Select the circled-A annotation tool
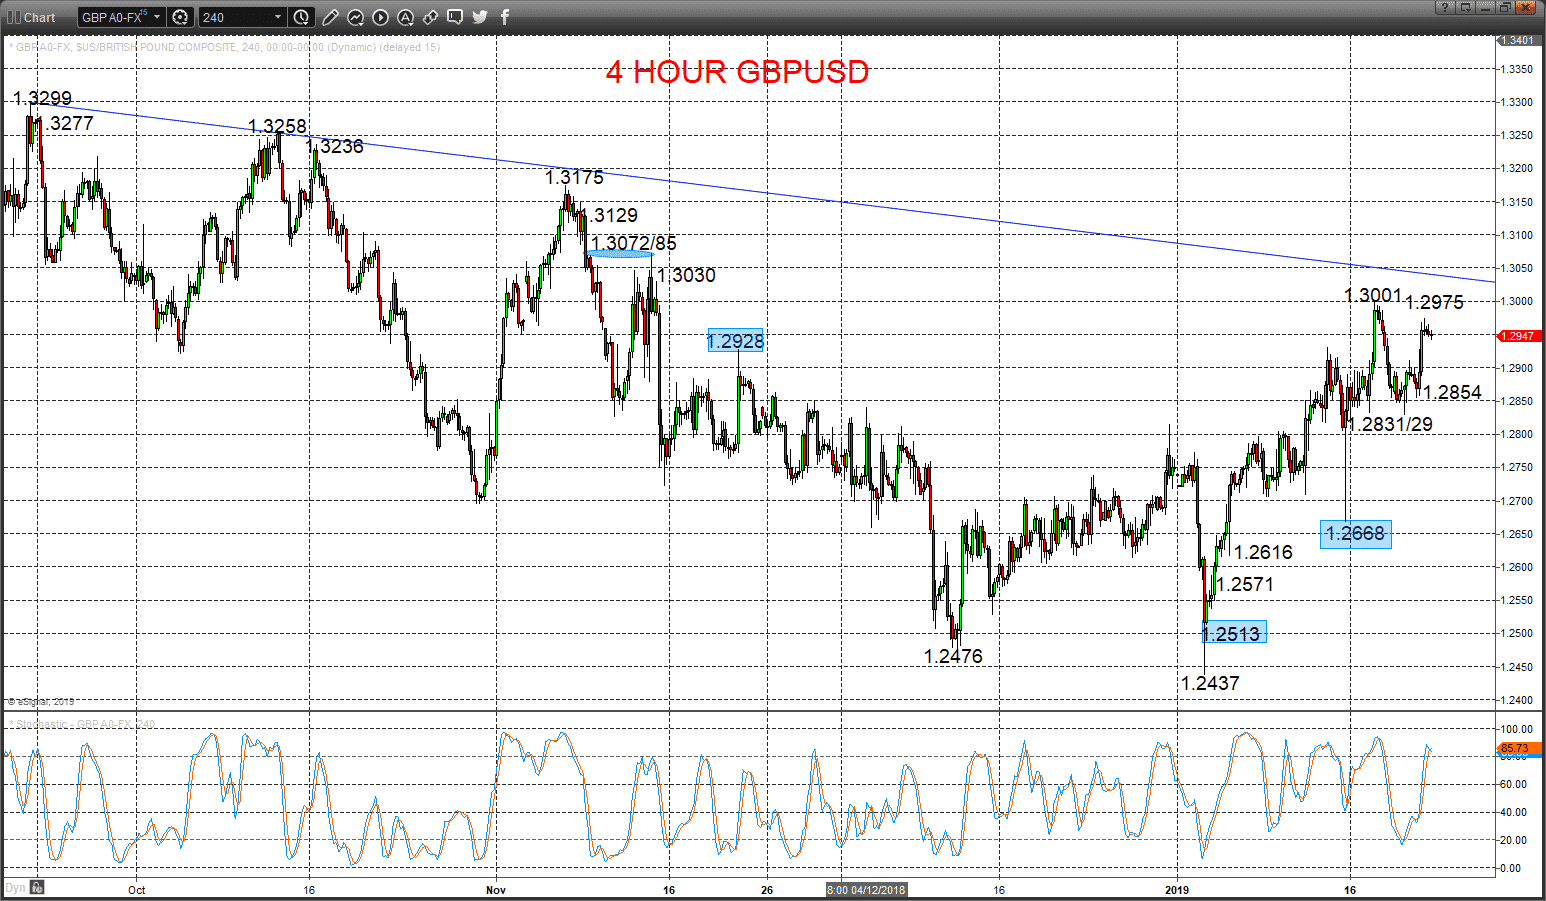 (x=406, y=17)
